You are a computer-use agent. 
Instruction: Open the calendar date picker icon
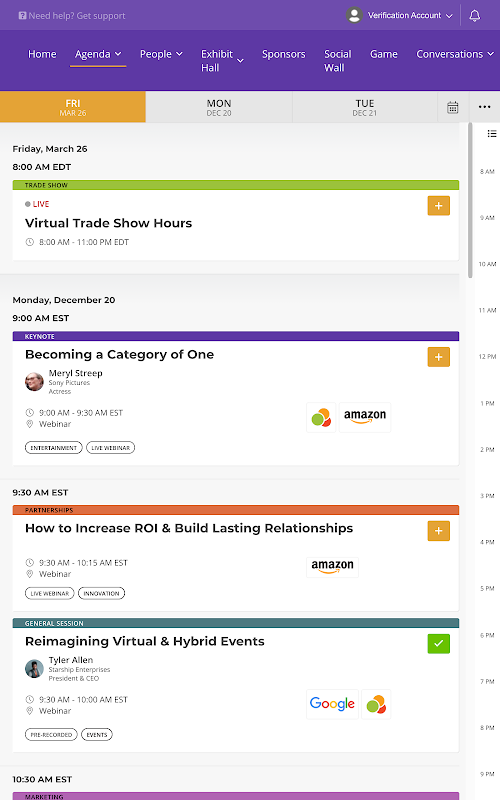coord(453,107)
